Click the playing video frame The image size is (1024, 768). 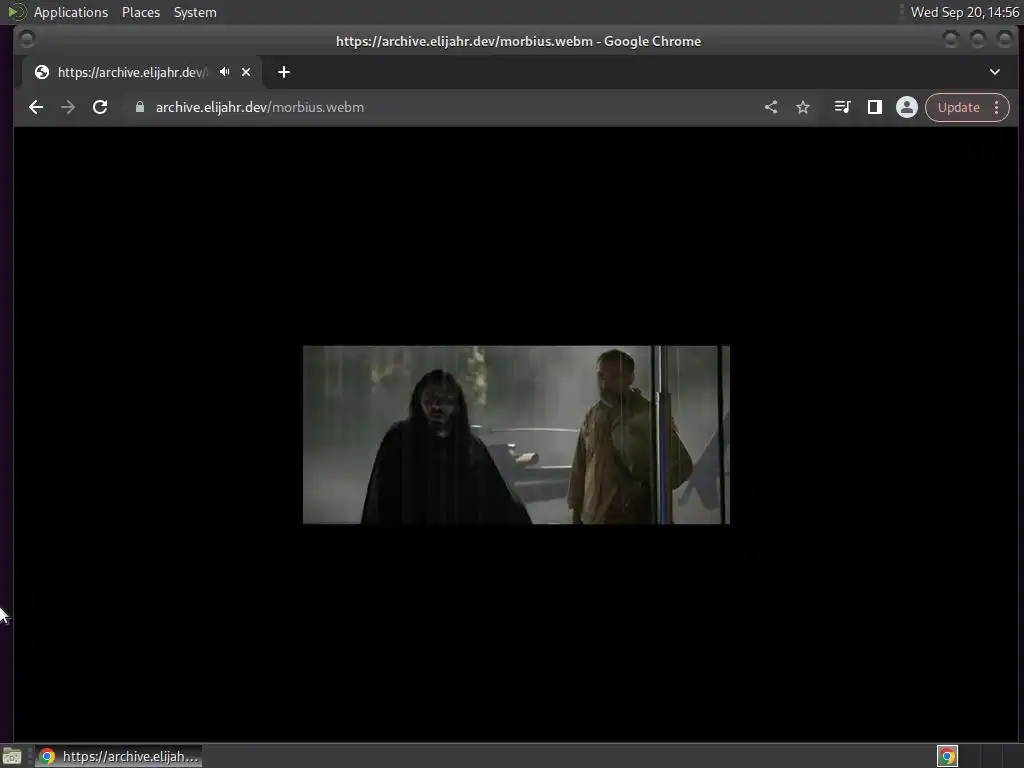tap(516, 434)
